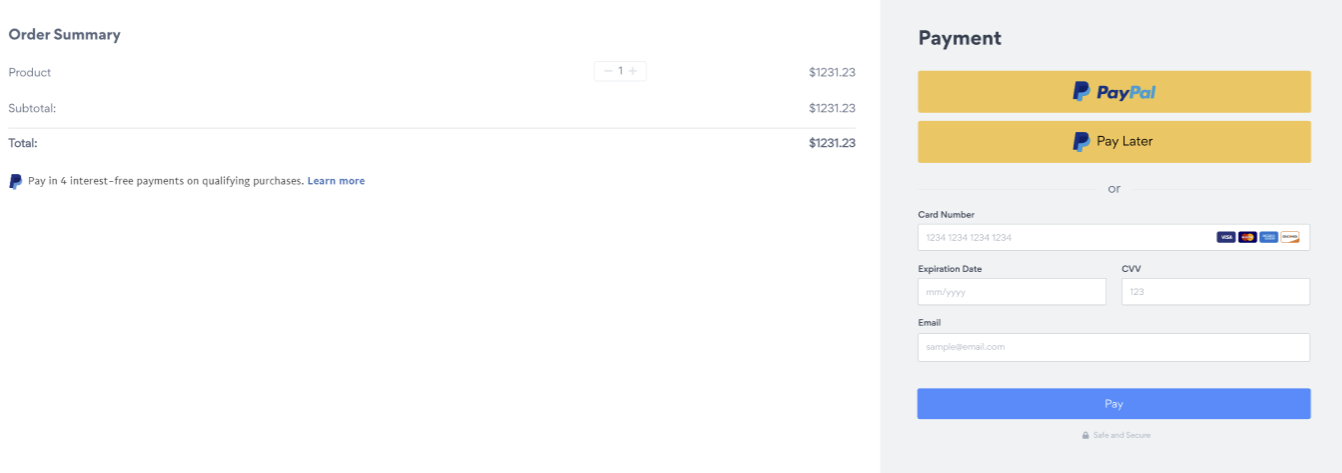Click the Mastercard logo icon

(1247, 237)
